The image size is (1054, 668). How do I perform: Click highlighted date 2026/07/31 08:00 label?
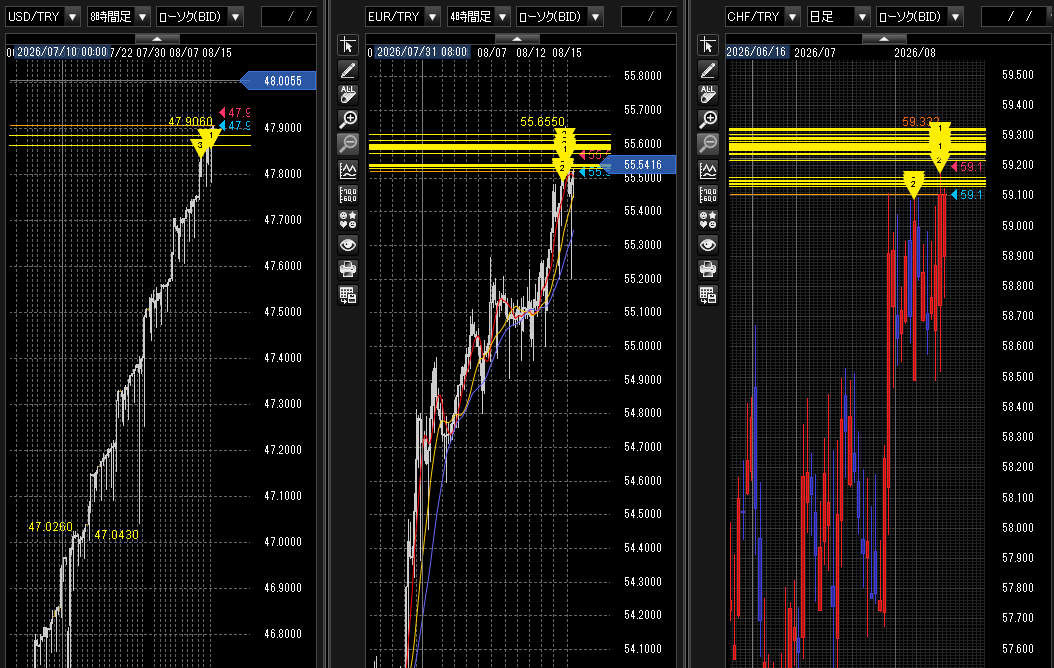[421, 52]
